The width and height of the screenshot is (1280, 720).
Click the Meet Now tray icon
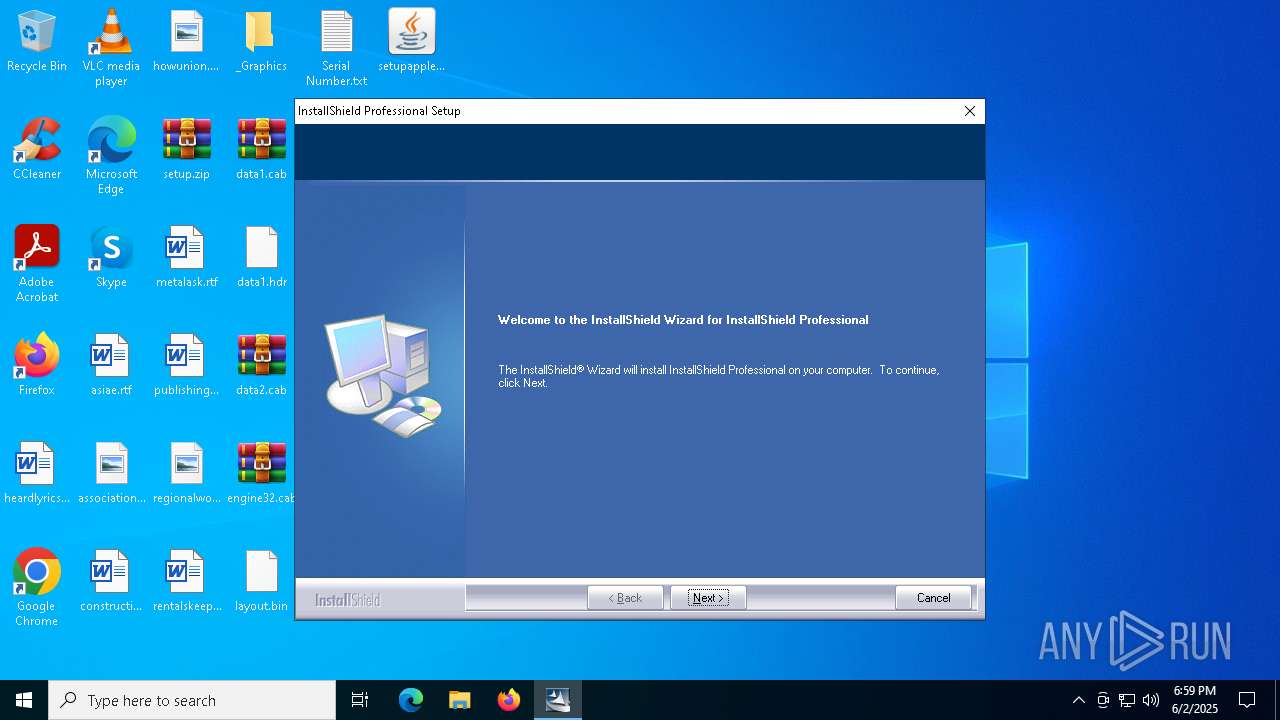pyautogui.click(x=1103, y=700)
